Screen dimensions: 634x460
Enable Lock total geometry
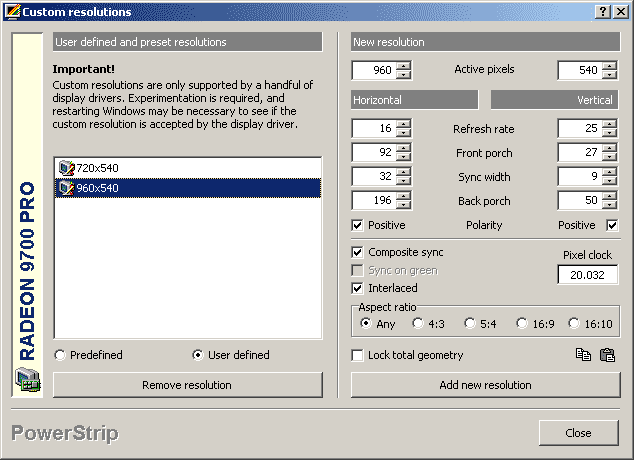(x=357, y=355)
